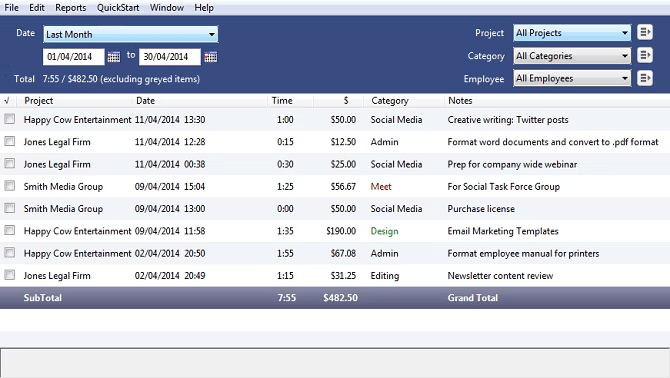Open the Reports menu
The image size is (670, 378).
tap(71, 8)
